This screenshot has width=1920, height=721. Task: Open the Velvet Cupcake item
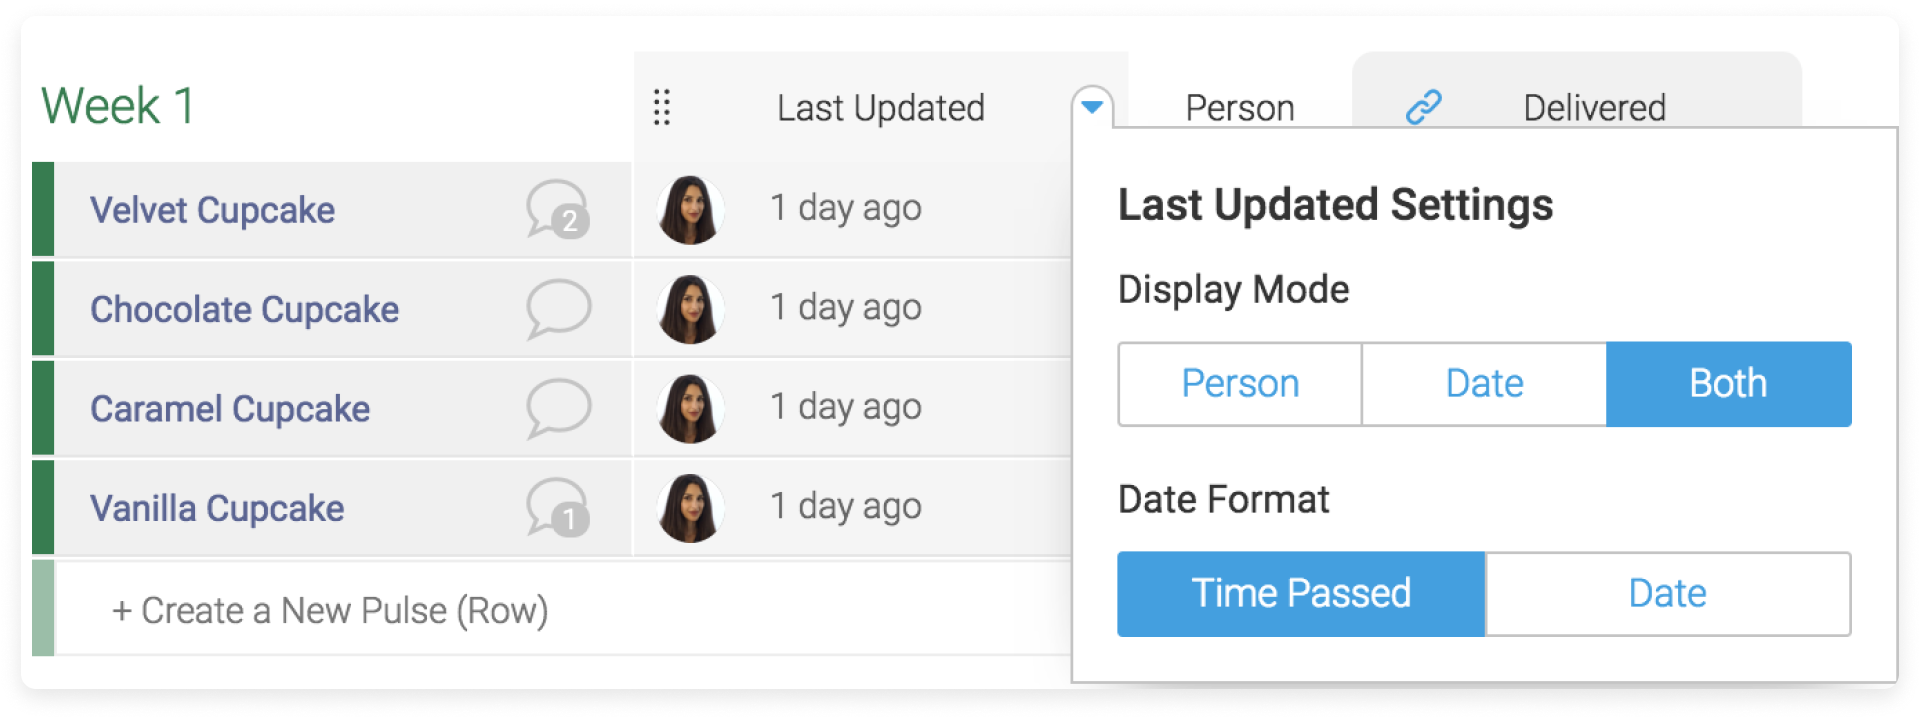212,210
